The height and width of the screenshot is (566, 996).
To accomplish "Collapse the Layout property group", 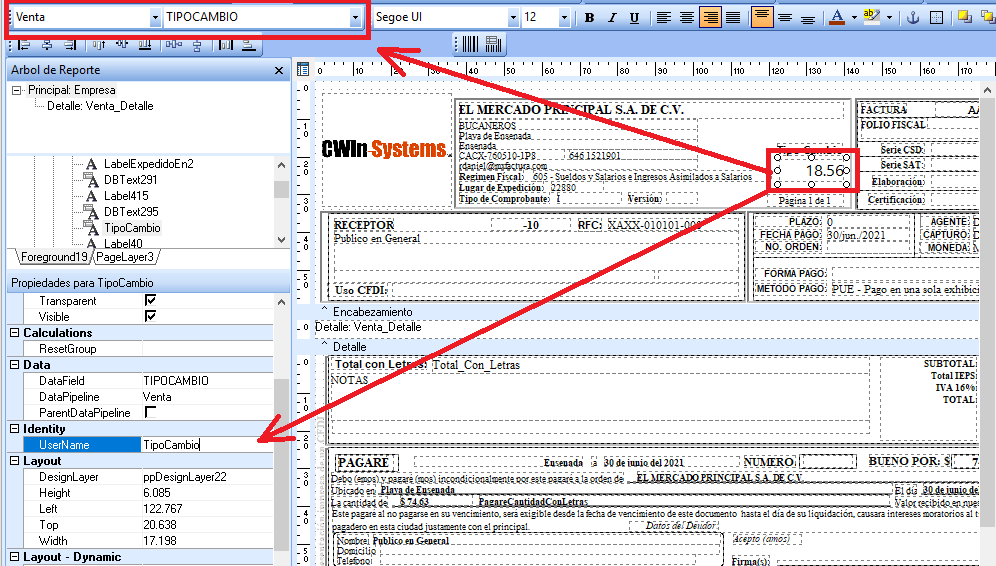I will coord(15,461).
